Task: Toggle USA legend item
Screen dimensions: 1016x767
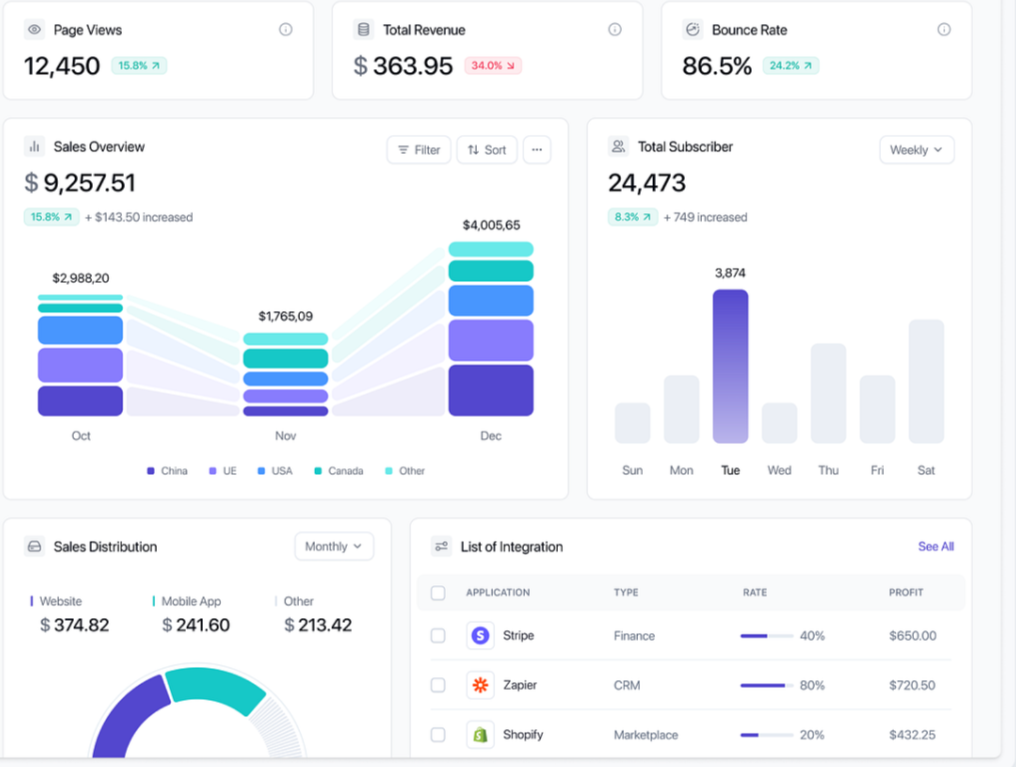Action: pos(275,471)
